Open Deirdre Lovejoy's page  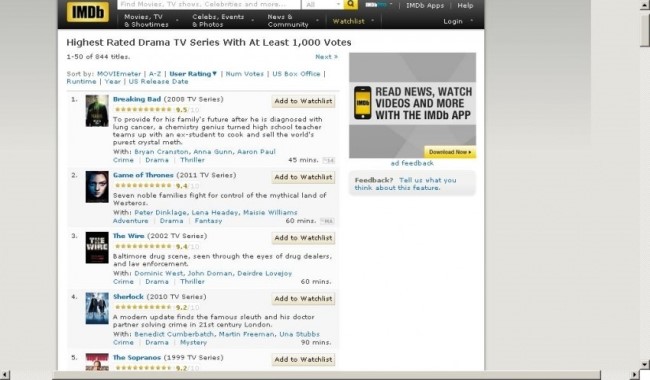(264, 274)
